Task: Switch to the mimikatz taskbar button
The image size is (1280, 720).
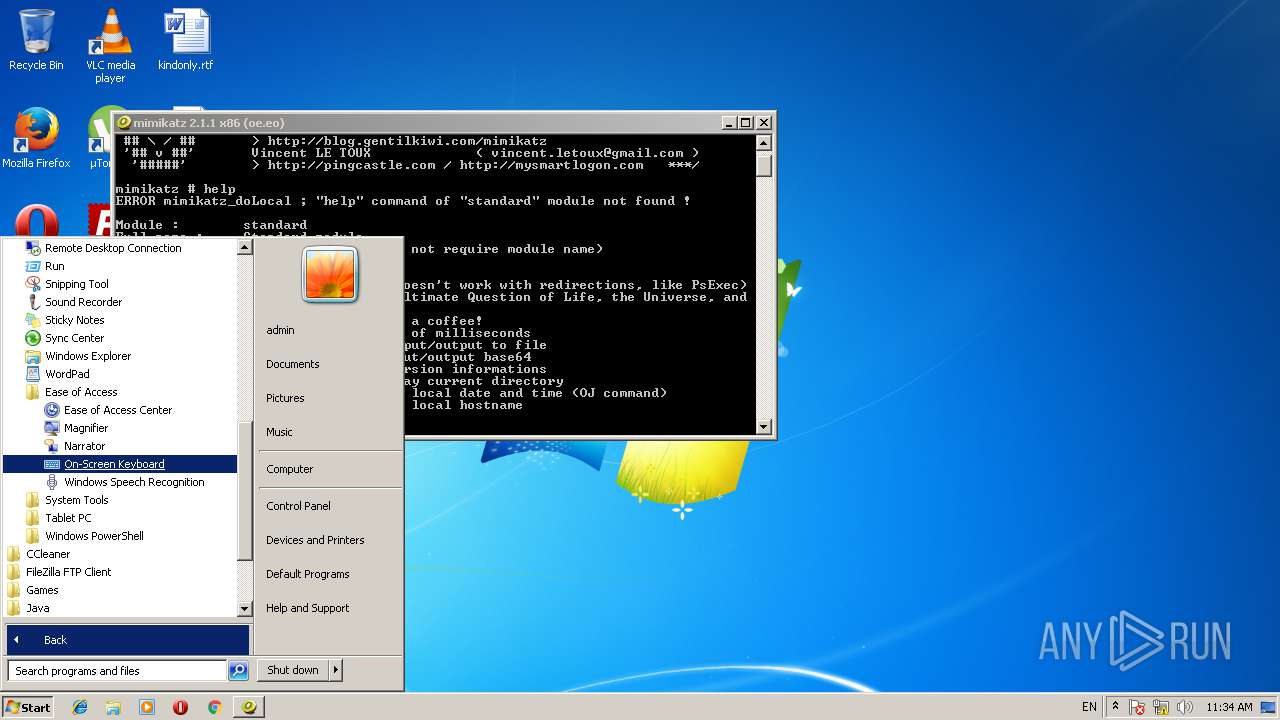Action: point(249,707)
